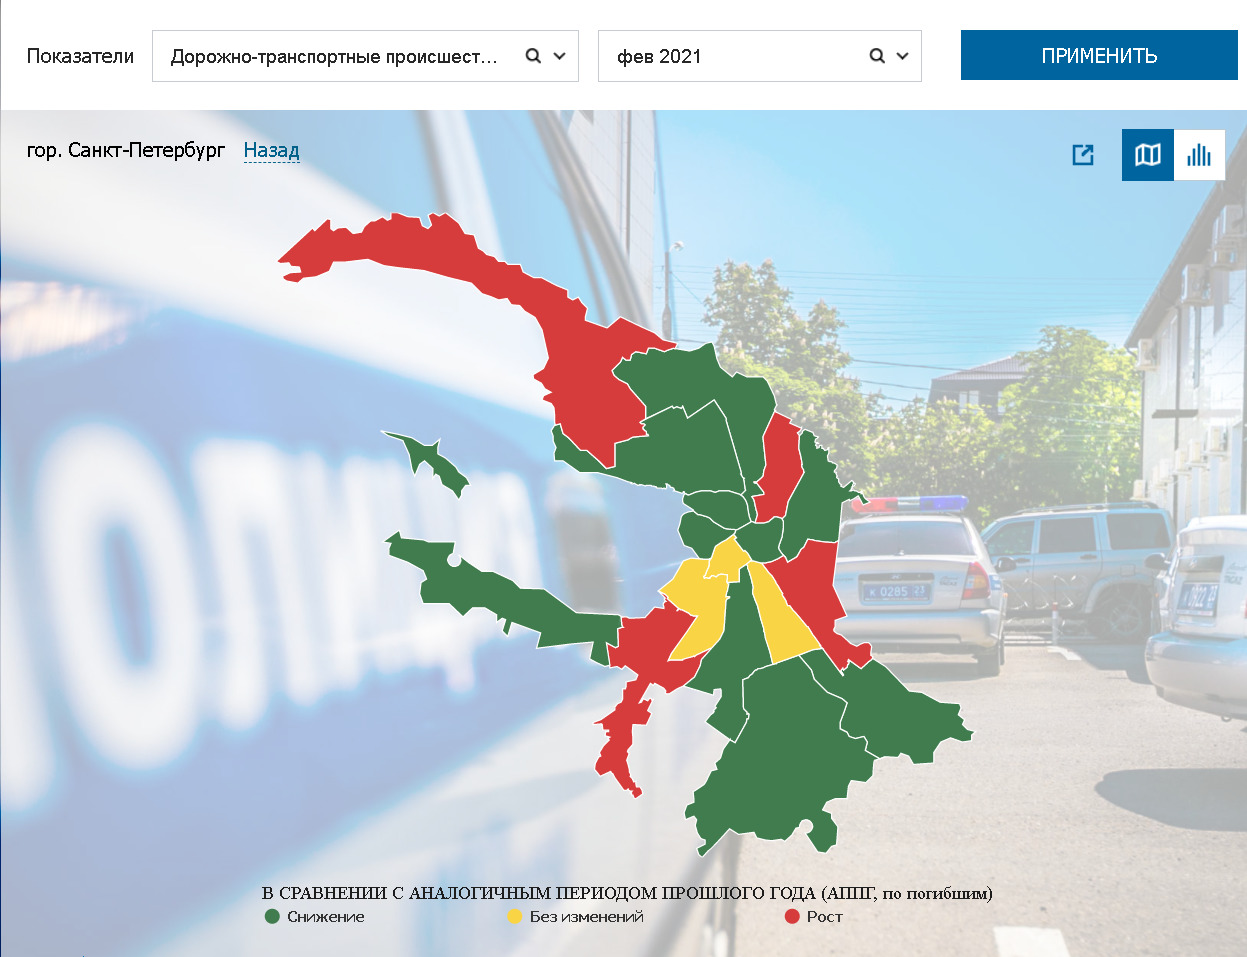Click search icon in 'фев 2021' field
1247x957 pixels.
877,56
